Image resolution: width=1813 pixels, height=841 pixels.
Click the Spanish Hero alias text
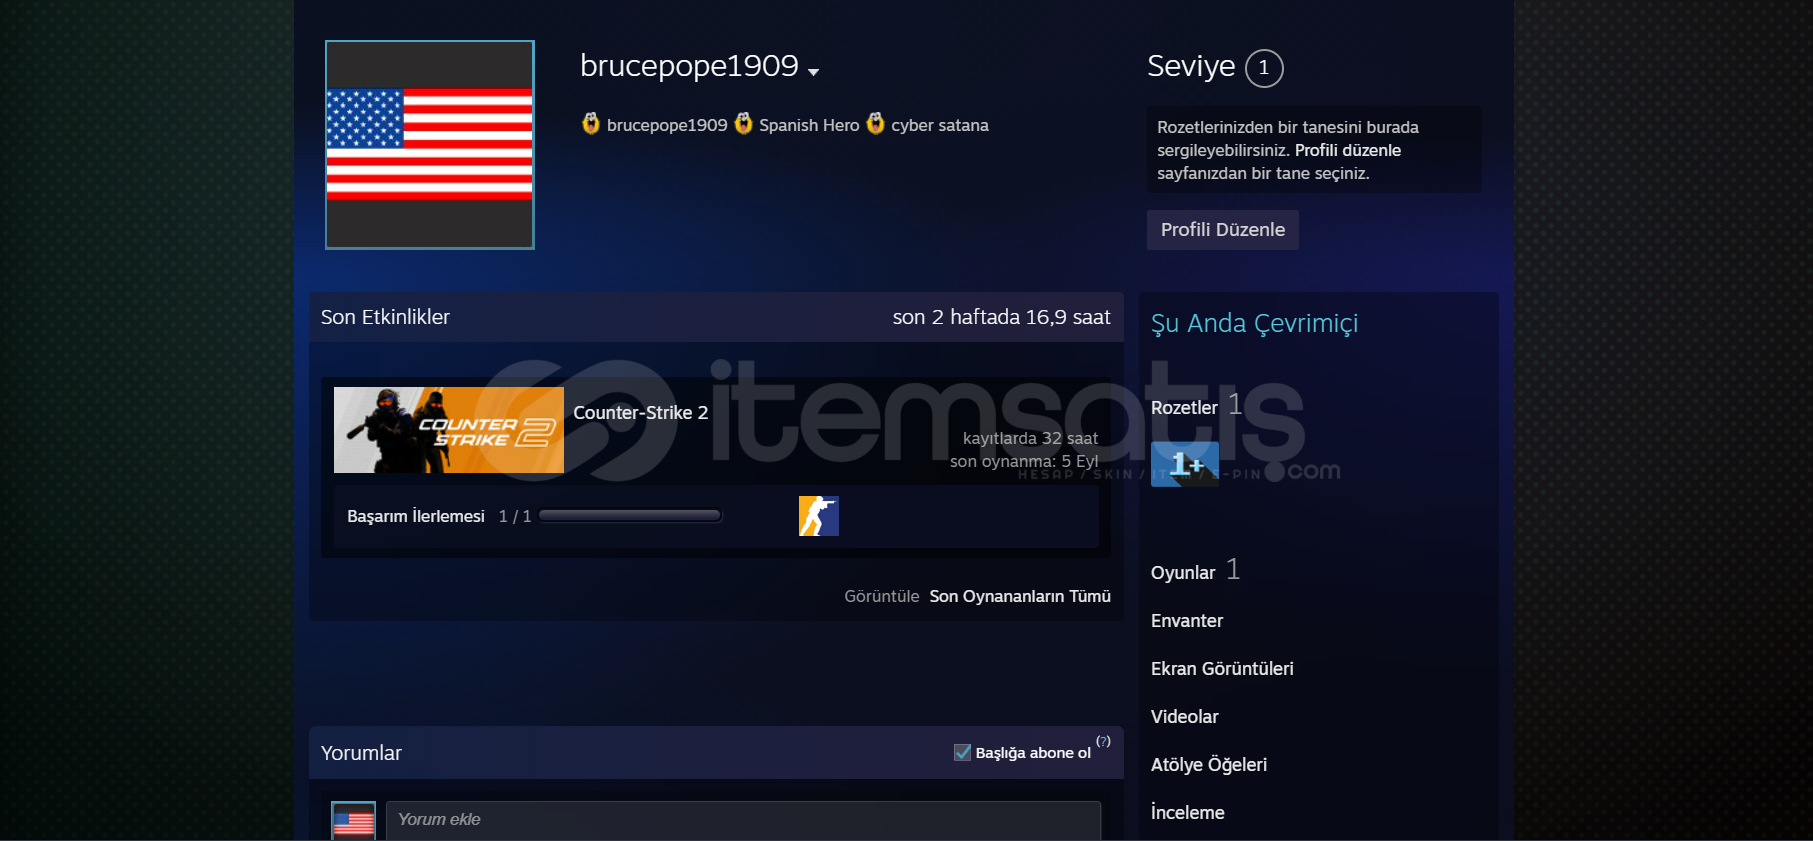pyautogui.click(x=809, y=125)
